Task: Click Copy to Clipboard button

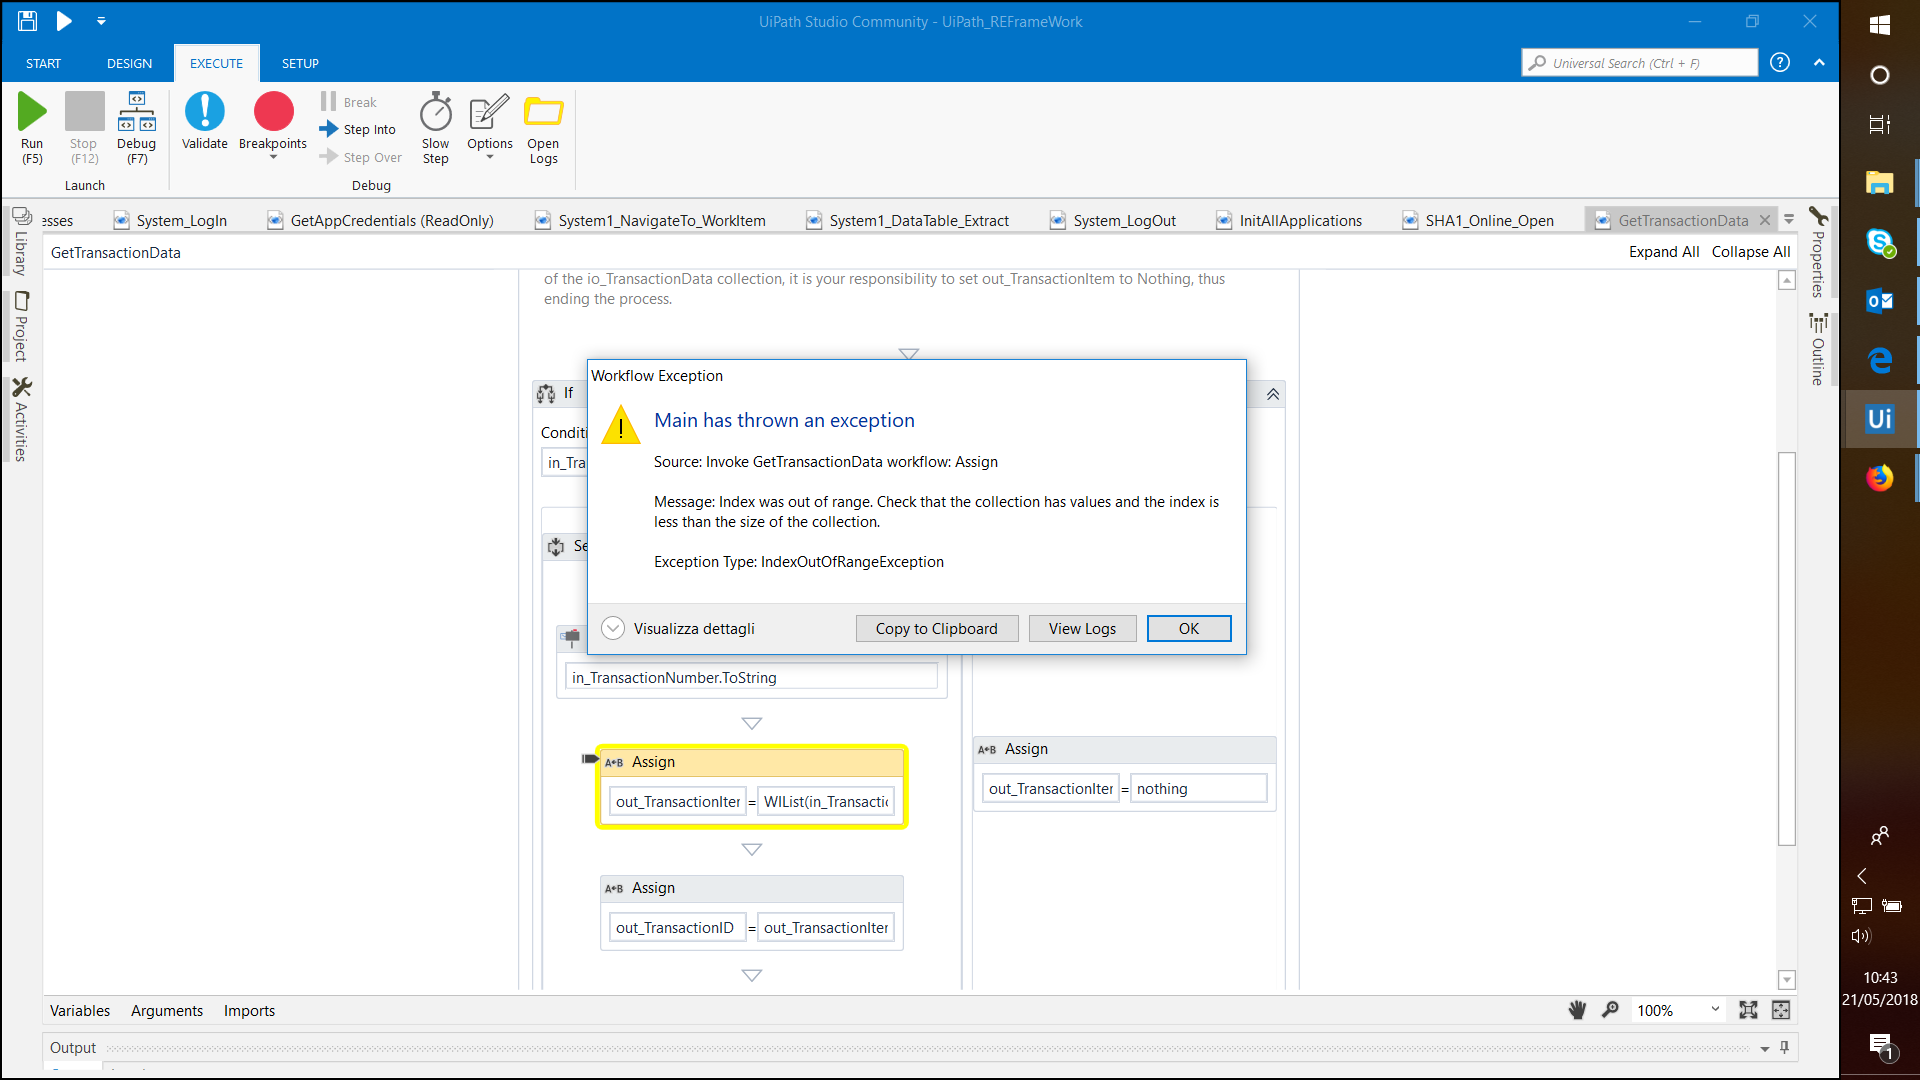Action: pos(936,628)
